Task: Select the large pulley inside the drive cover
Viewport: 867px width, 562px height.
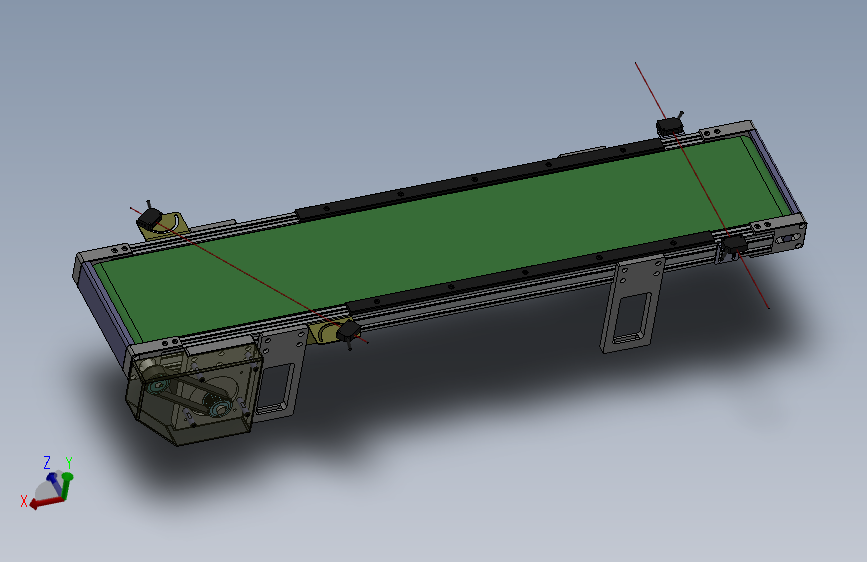Action: tap(220, 408)
